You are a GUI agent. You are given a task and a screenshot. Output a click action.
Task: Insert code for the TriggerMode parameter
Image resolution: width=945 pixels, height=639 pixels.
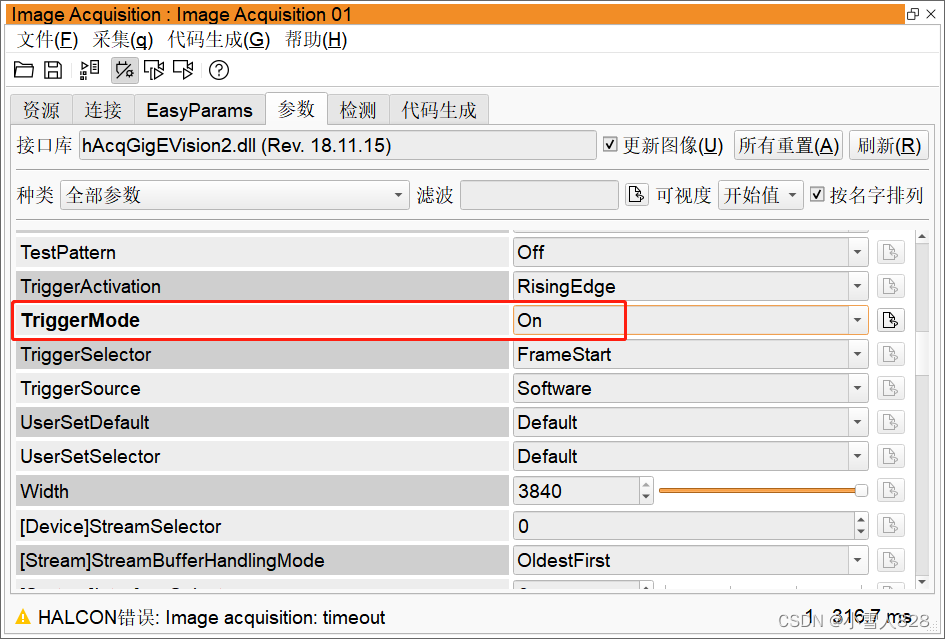(x=890, y=320)
